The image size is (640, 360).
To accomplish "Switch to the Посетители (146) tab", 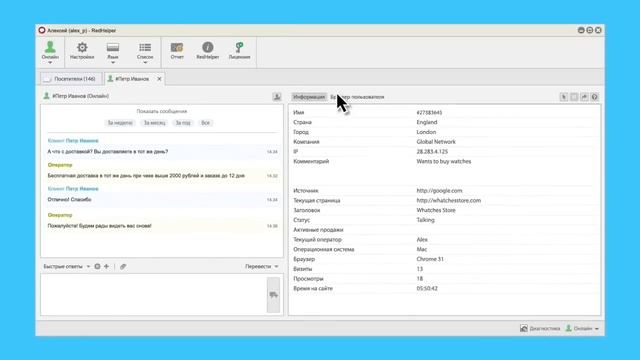I will click(x=70, y=79).
